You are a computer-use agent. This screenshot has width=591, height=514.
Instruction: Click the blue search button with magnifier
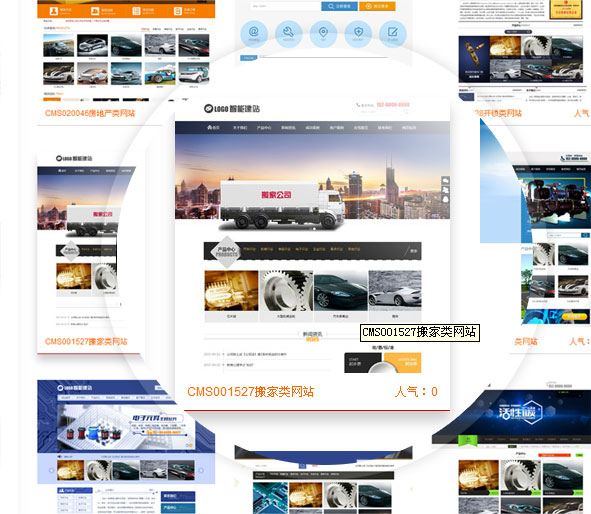[339, 6]
